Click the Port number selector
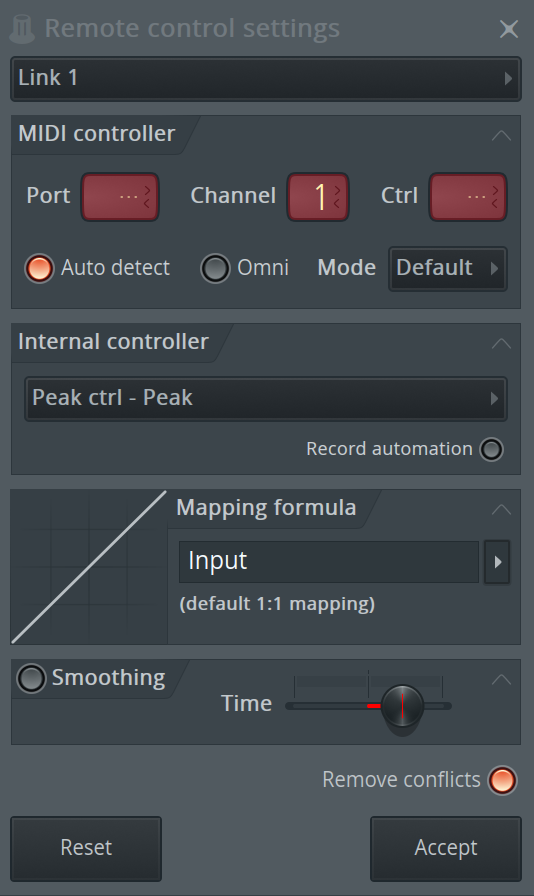Viewport: 534px width, 896px height. (120, 197)
